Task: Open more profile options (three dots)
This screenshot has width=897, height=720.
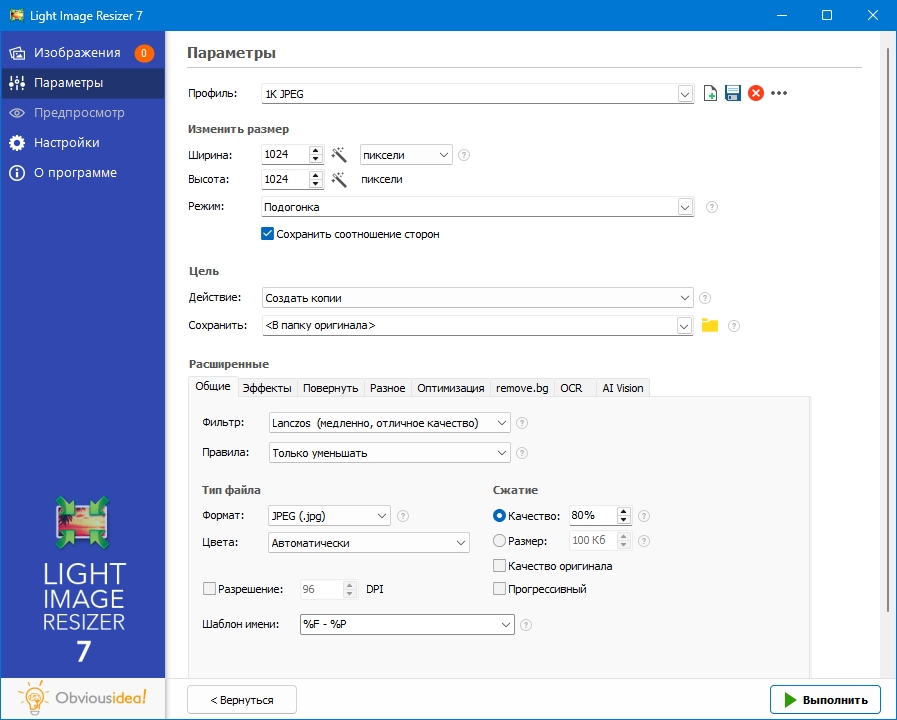Action: tap(779, 93)
